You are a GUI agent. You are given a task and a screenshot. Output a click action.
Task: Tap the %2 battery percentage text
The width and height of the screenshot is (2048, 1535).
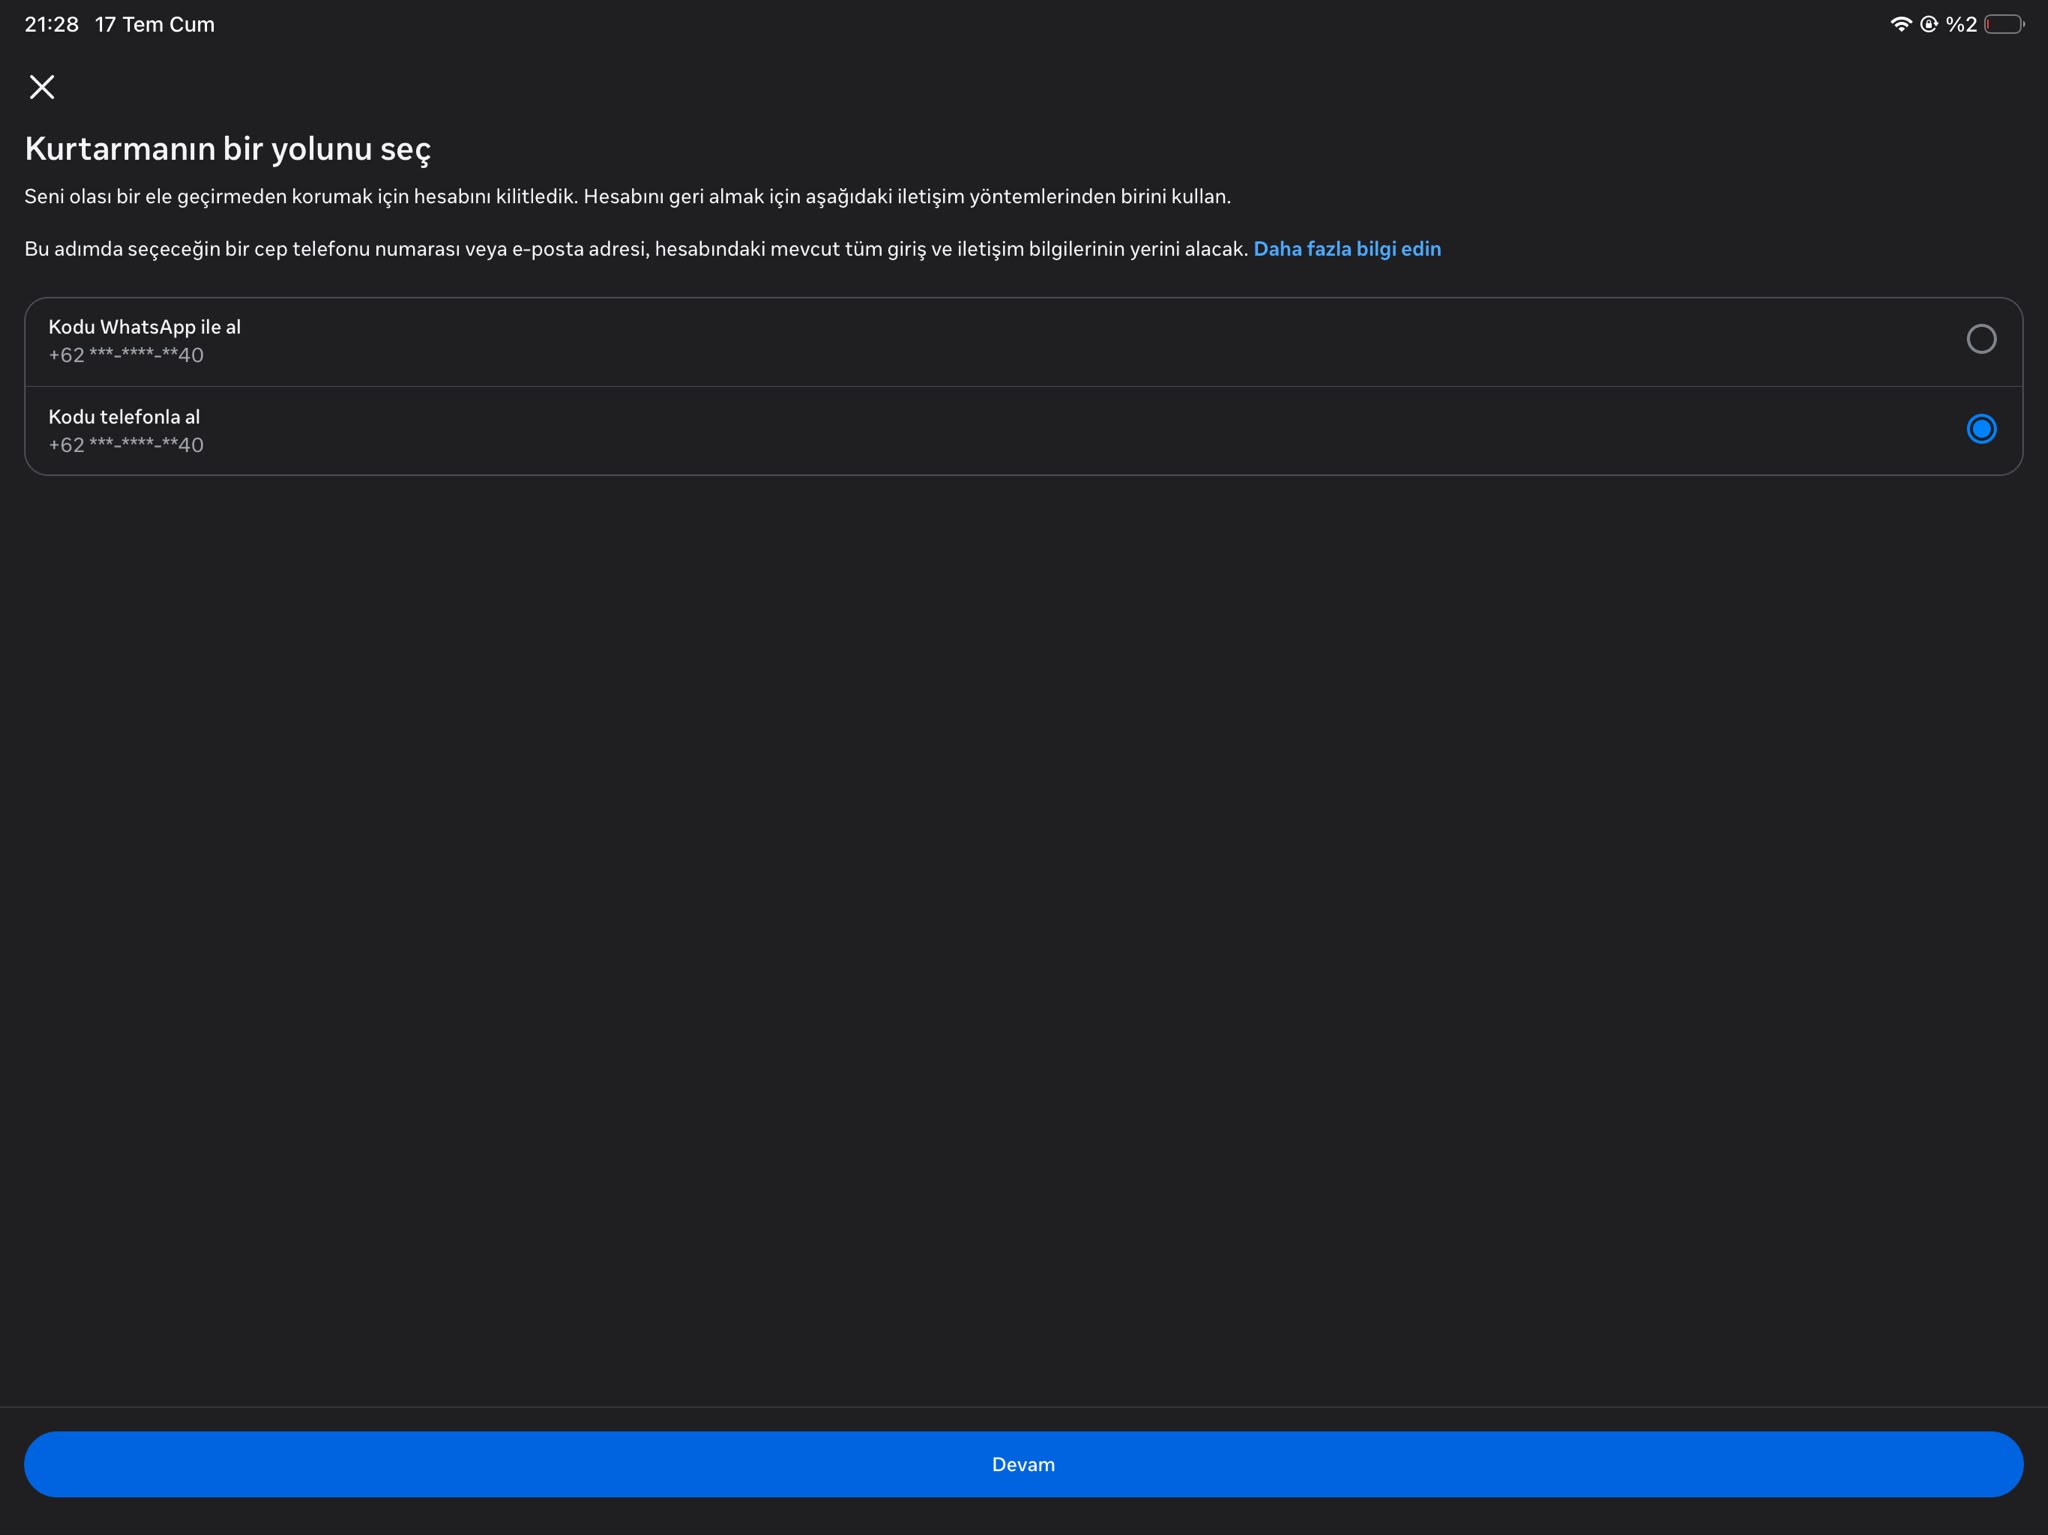(1961, 24)
